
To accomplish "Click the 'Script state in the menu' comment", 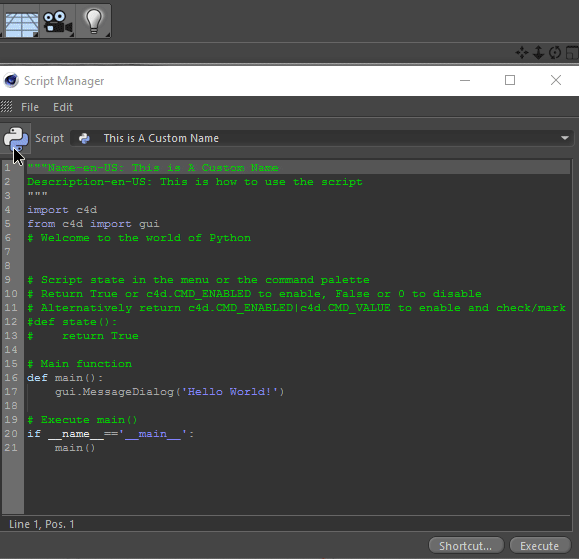I will point(198,280).
